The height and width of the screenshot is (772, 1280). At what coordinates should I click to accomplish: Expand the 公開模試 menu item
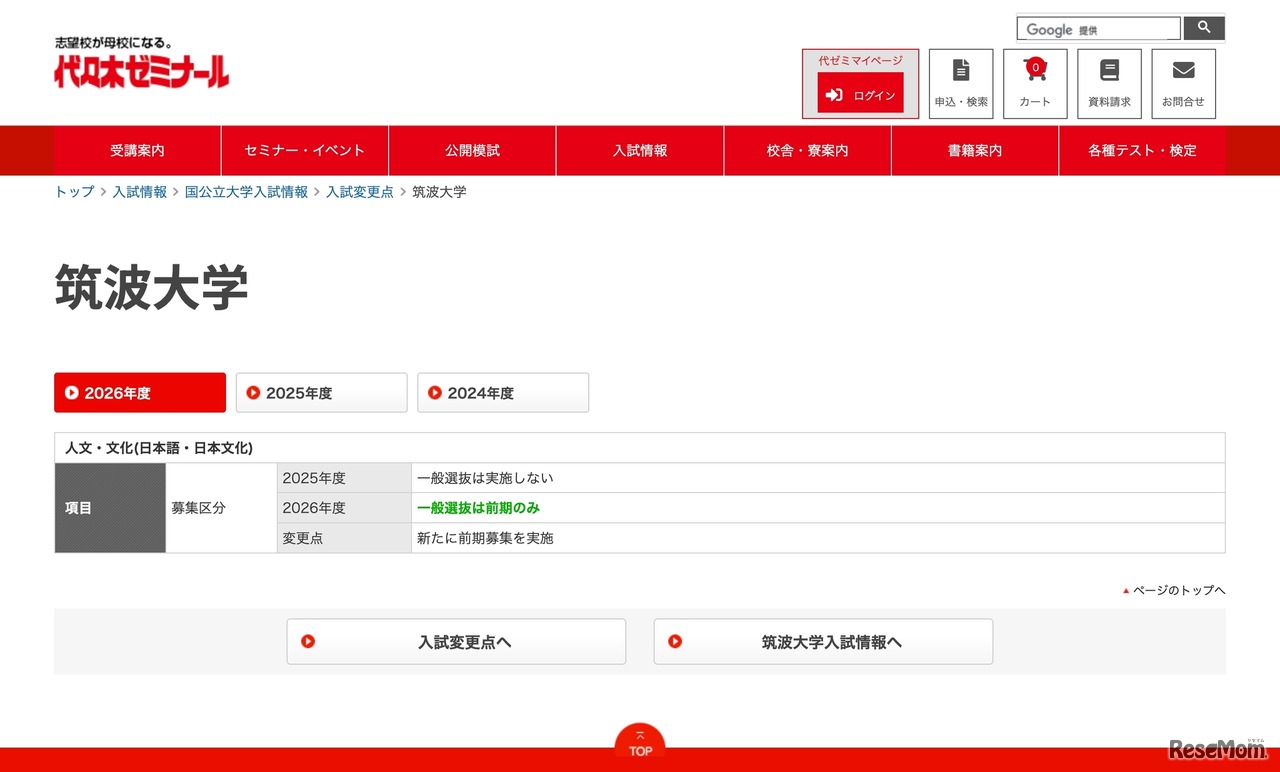pos(472,151)
